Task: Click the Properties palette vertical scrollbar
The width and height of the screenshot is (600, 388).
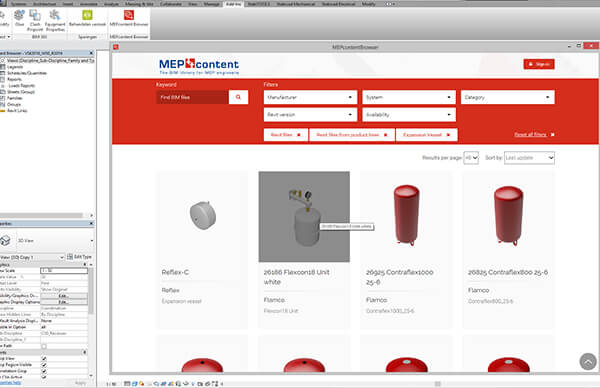Action: (91, 291)
